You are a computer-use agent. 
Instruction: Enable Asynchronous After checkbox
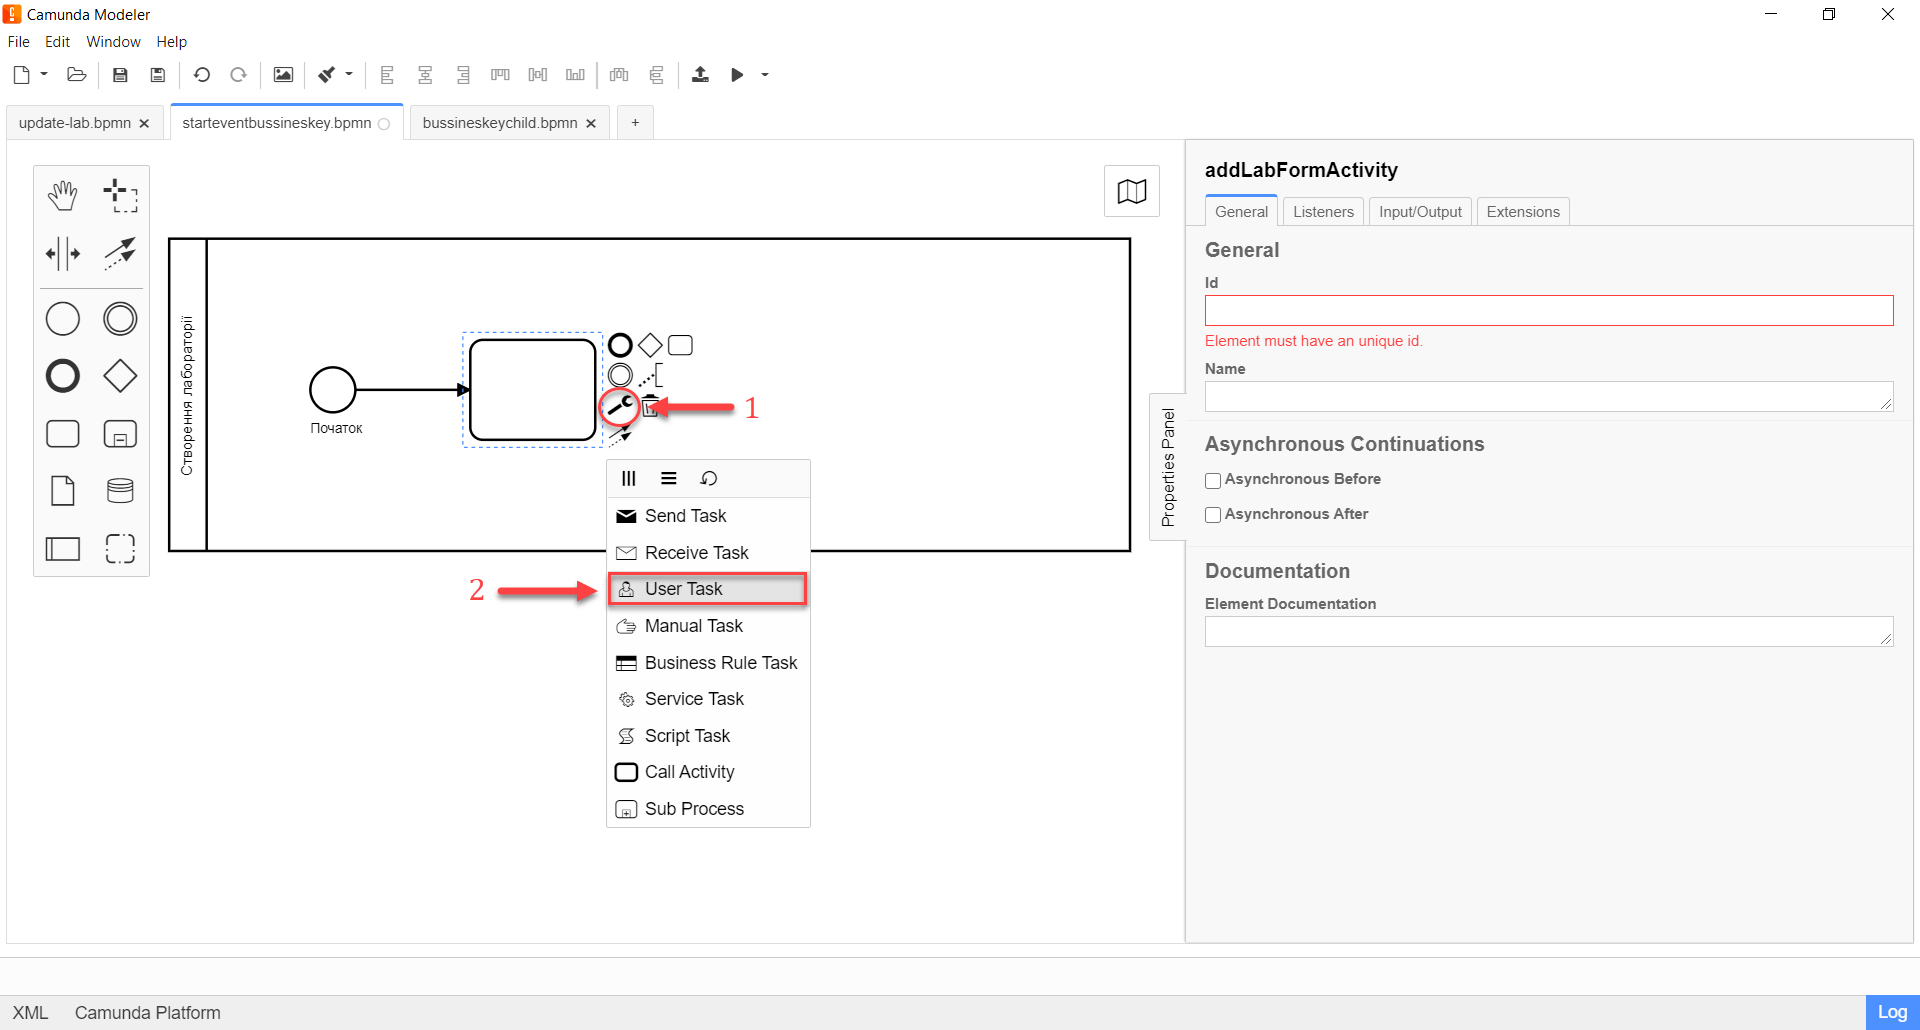[x=1213, y=515]
